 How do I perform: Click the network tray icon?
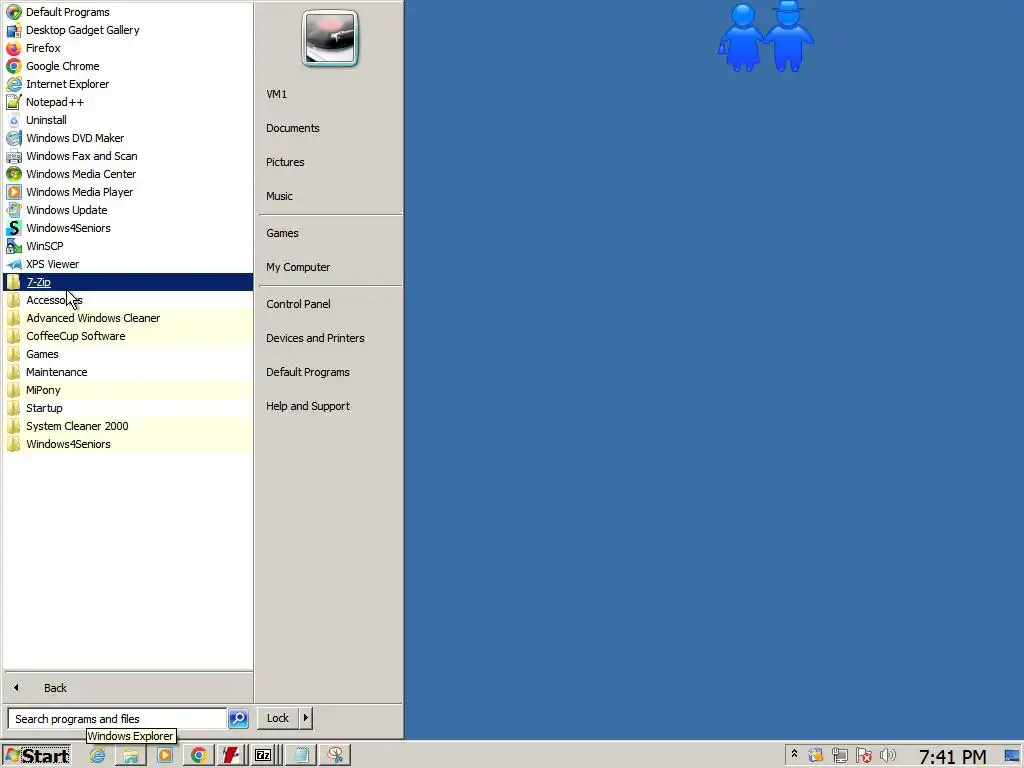click(x=839, y=756)
